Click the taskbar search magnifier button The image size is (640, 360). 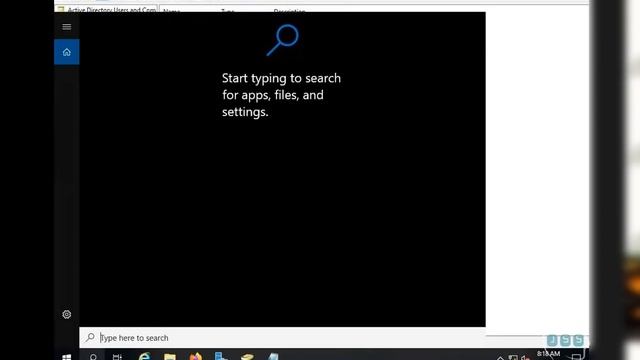coord(93,357)
